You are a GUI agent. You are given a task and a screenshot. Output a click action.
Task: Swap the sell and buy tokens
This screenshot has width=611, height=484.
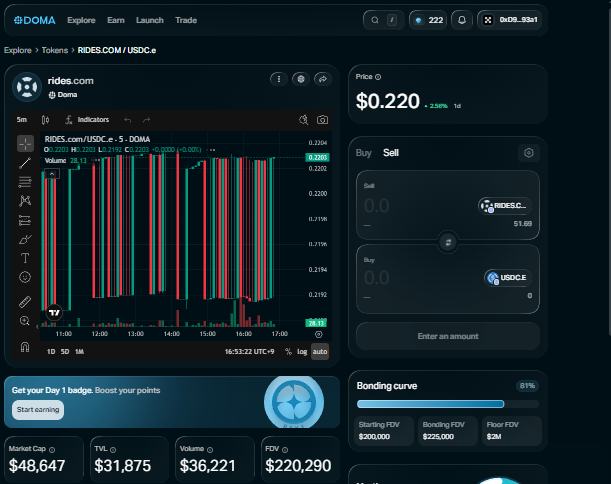coord(448,242)
